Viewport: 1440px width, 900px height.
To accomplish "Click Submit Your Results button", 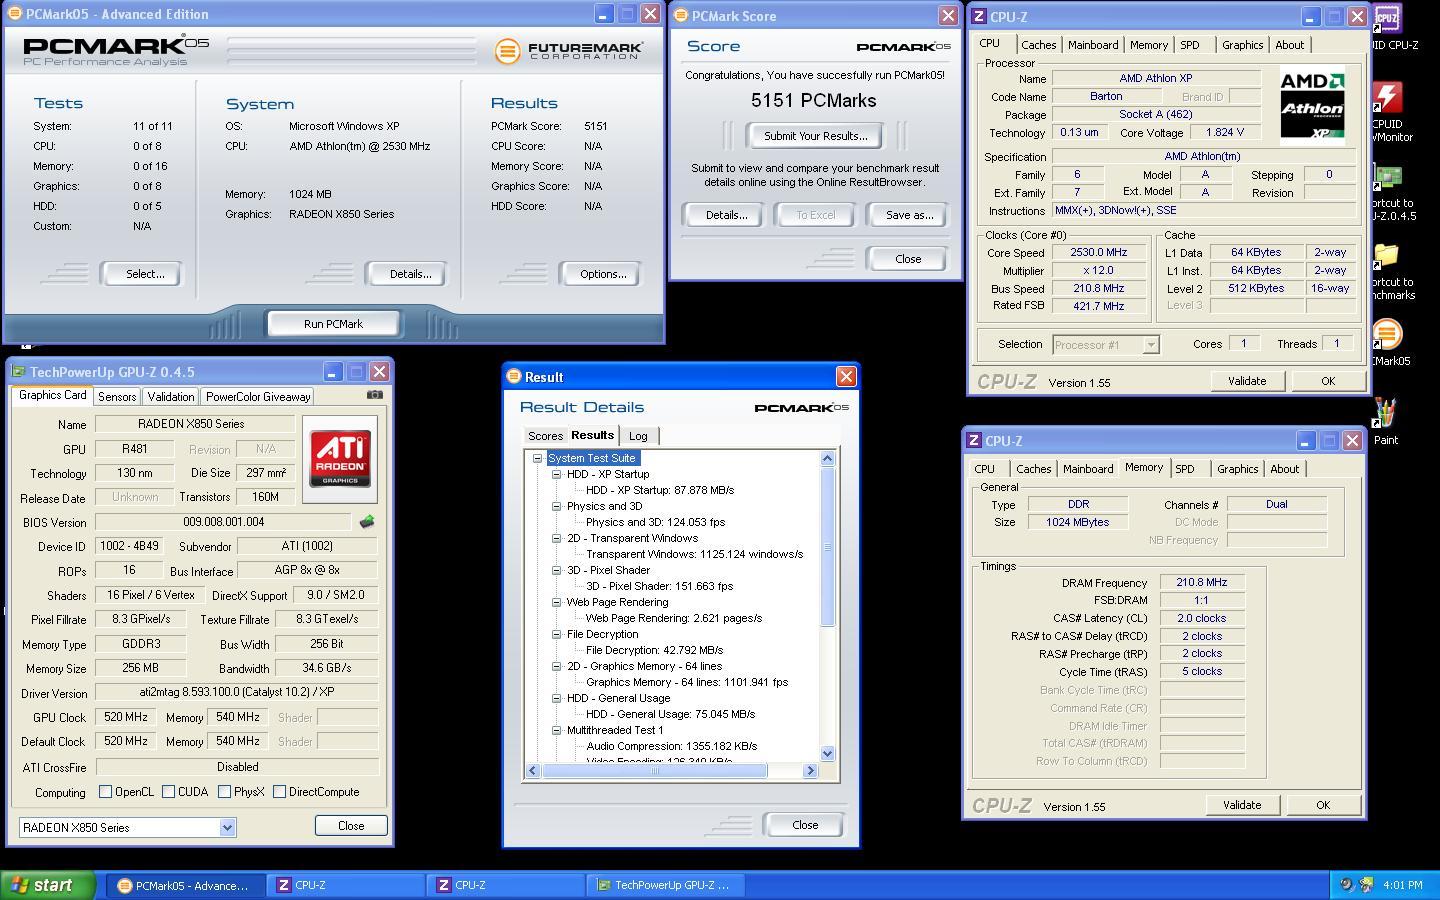I will (x=815, y=136).
